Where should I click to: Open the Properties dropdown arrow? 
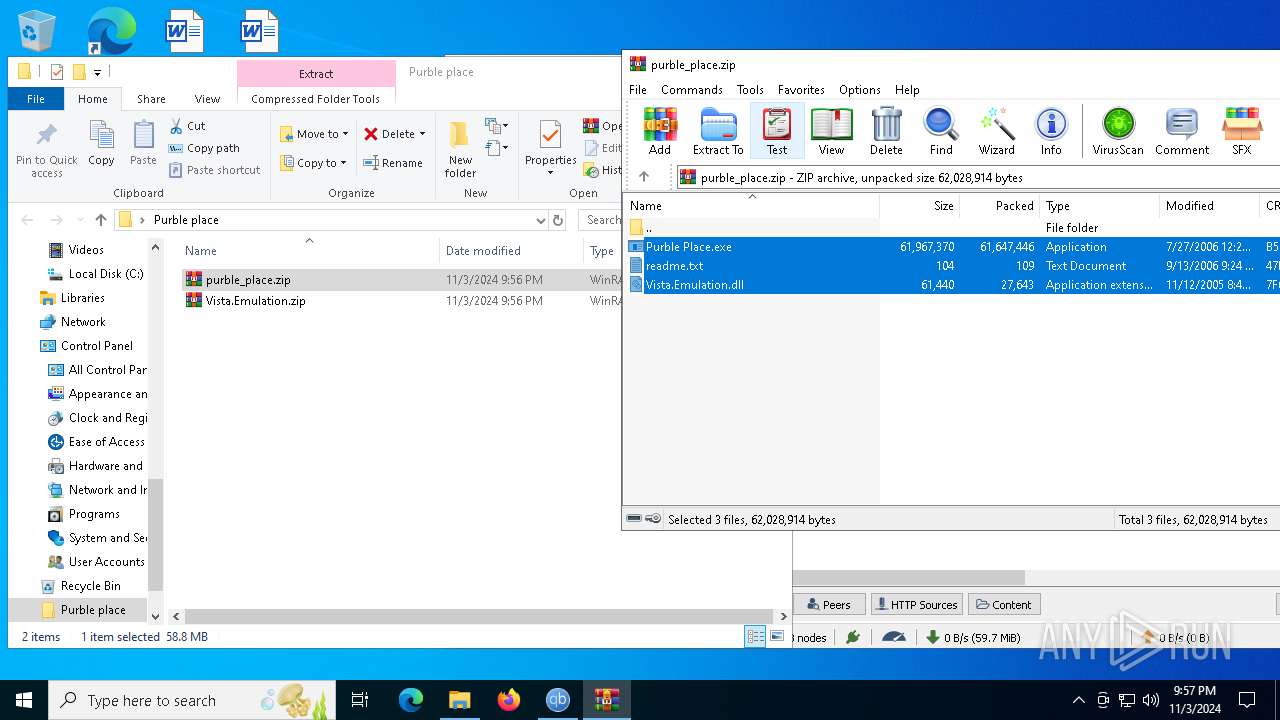550,173
